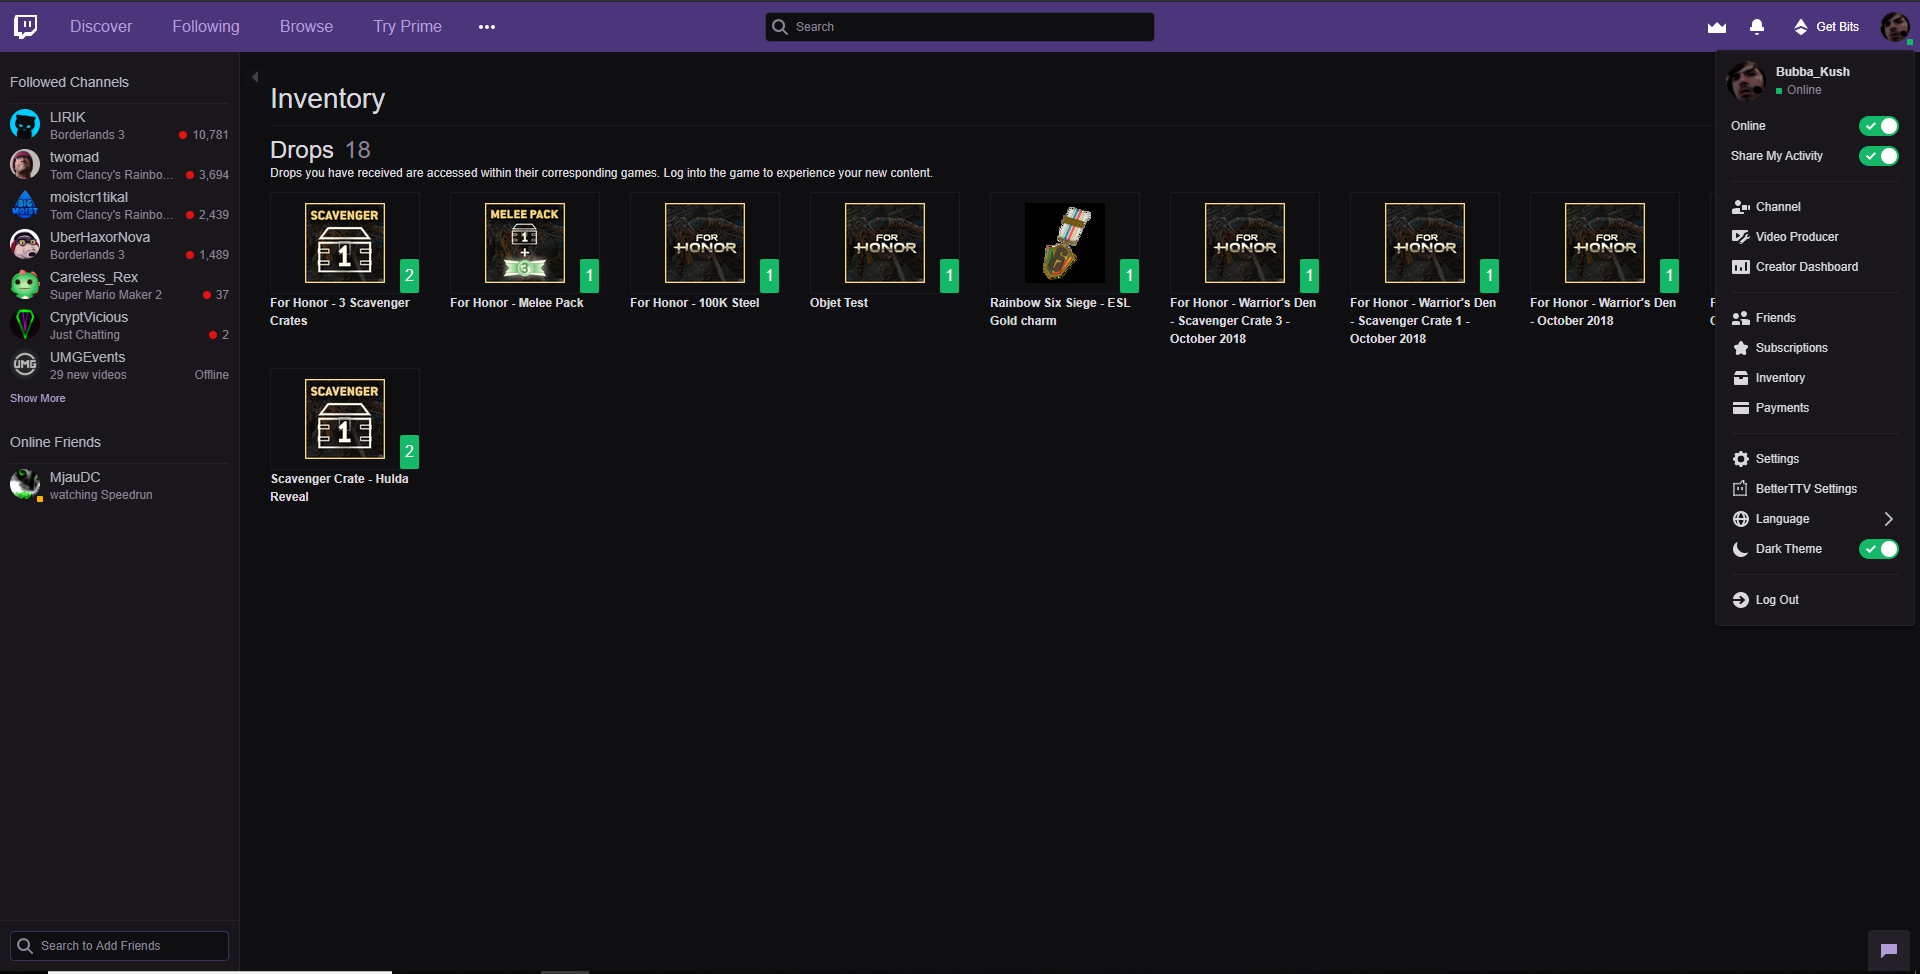Open LIRIK's channel avatar
Image resolution: width=1920 pixels, height=974 pixels.
point(25,125)
